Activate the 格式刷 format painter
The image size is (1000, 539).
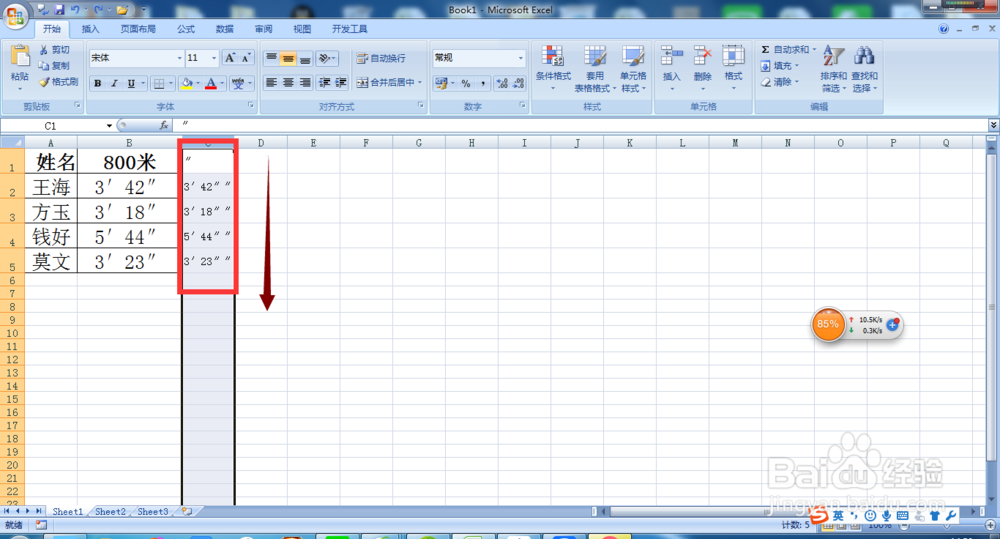(x=58, y=82)
